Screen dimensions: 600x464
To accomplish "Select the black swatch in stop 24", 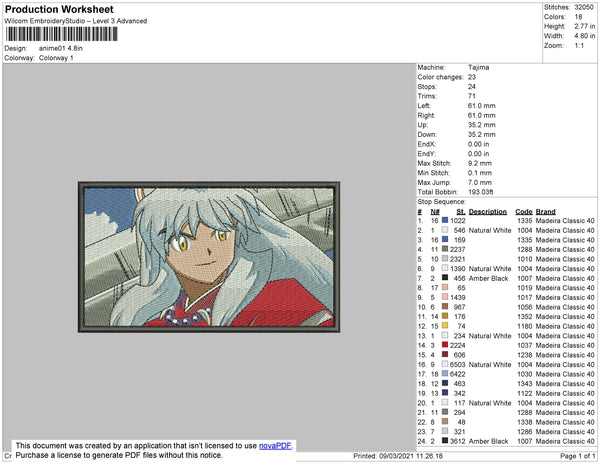I will click(445, 441).
